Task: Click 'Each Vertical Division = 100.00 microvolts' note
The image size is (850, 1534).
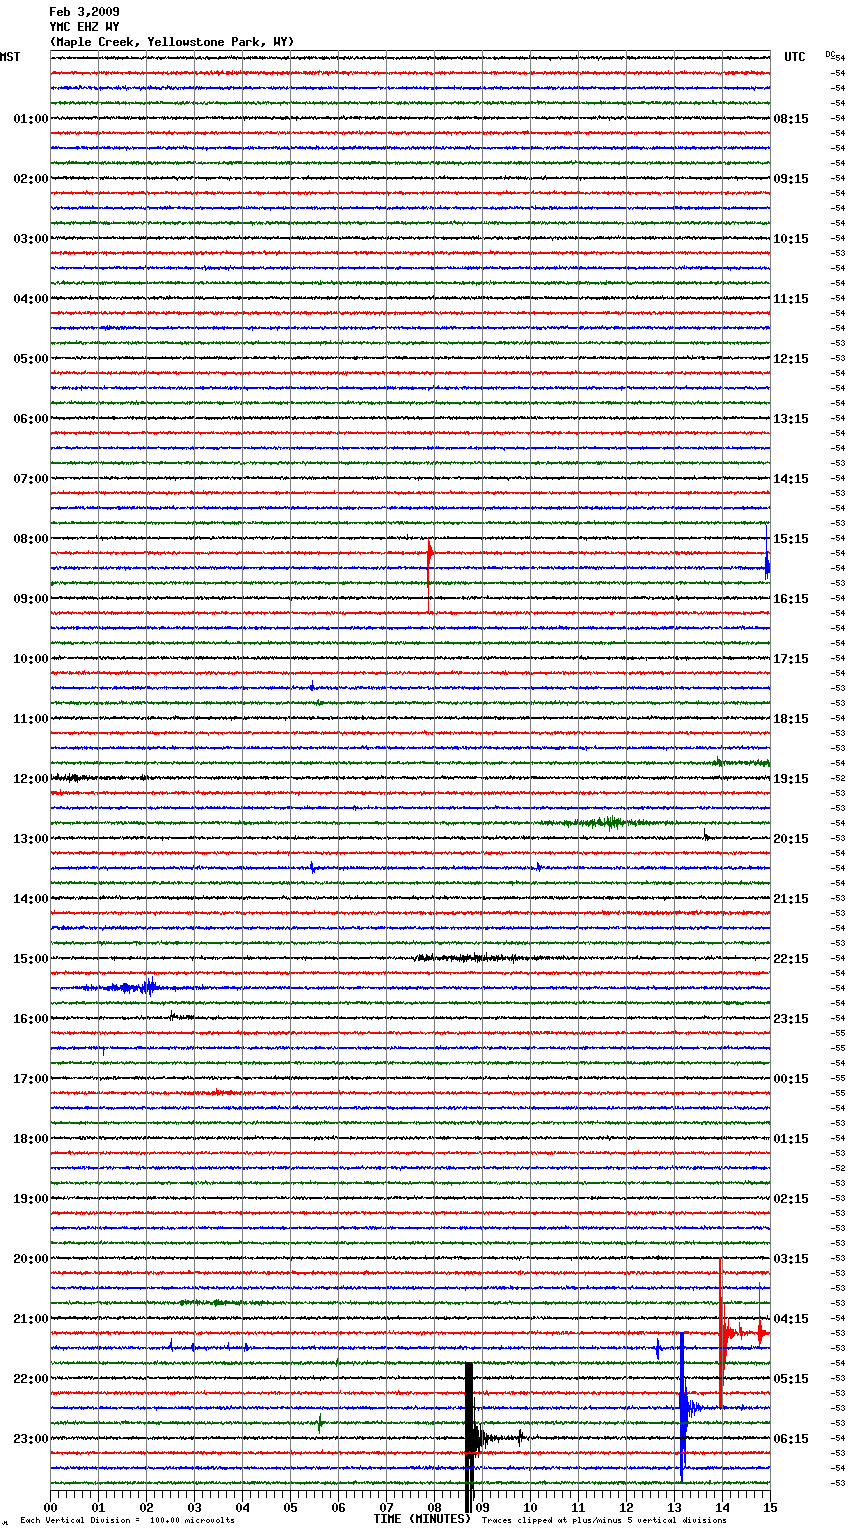Action: (127, 1521)
